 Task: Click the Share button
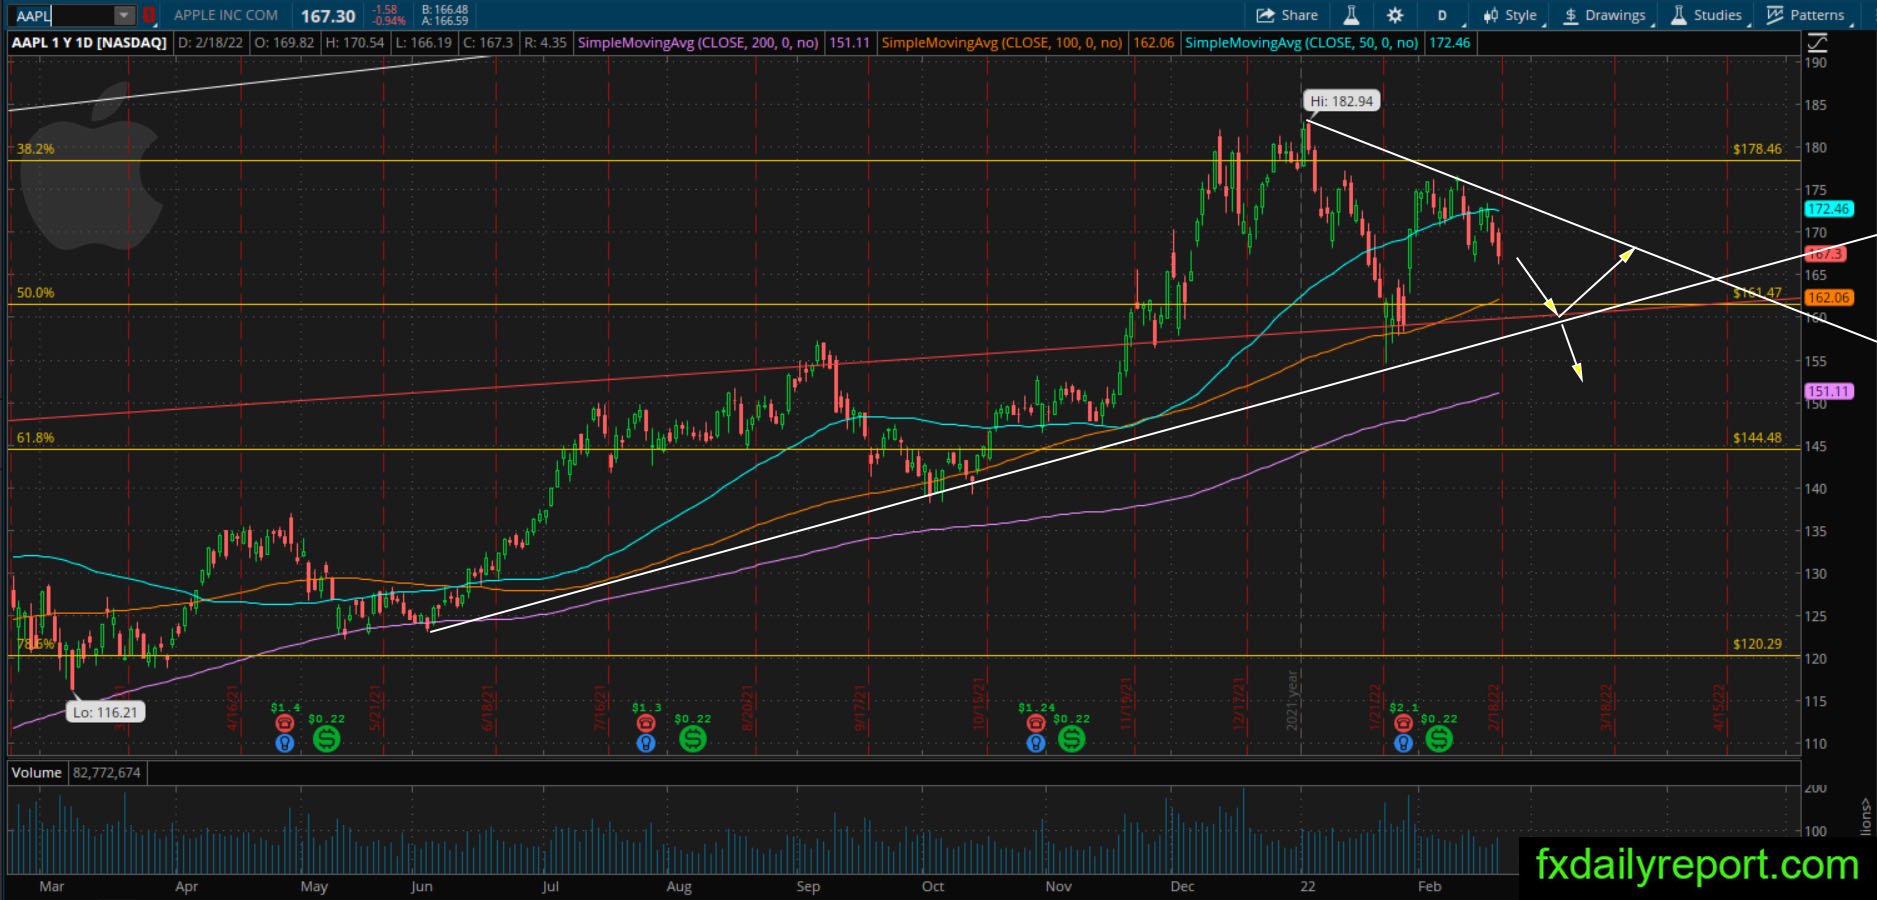point(1287,15)
